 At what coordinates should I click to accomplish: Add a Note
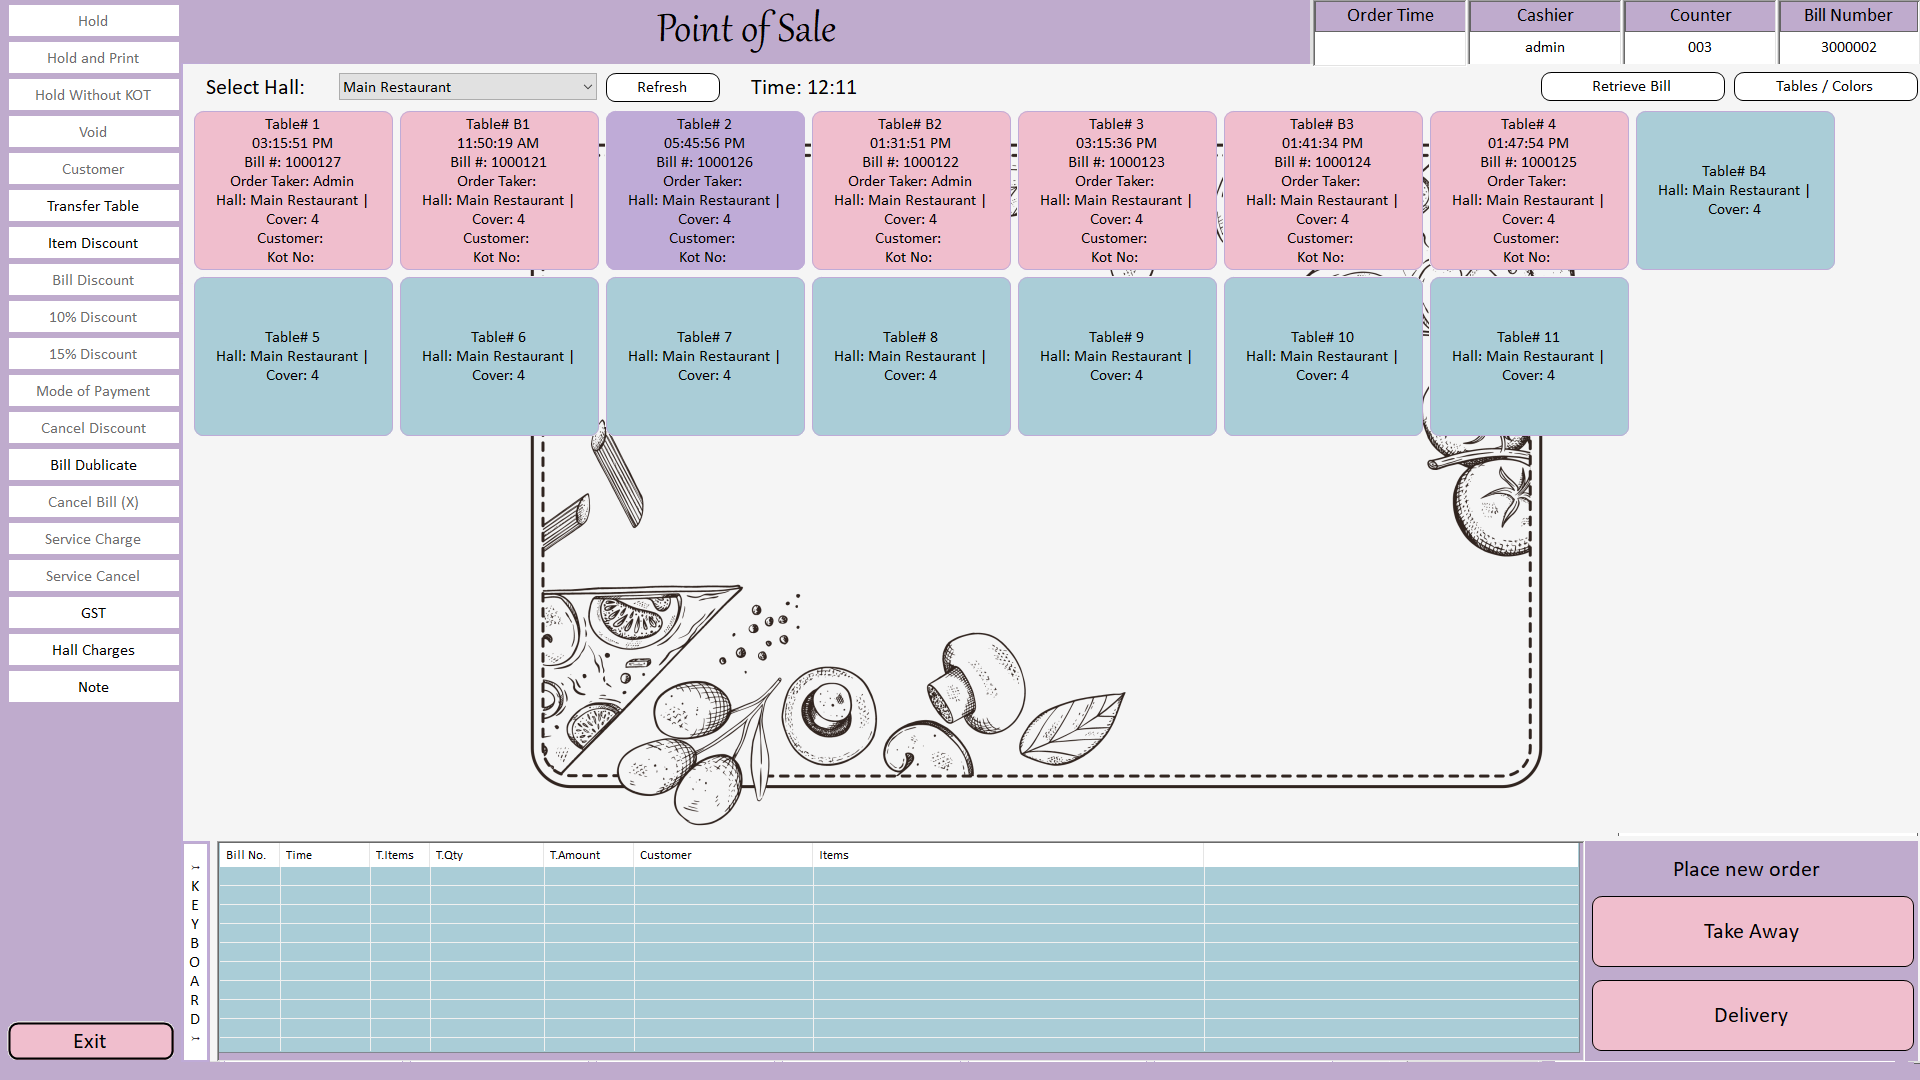click(94, 687)
